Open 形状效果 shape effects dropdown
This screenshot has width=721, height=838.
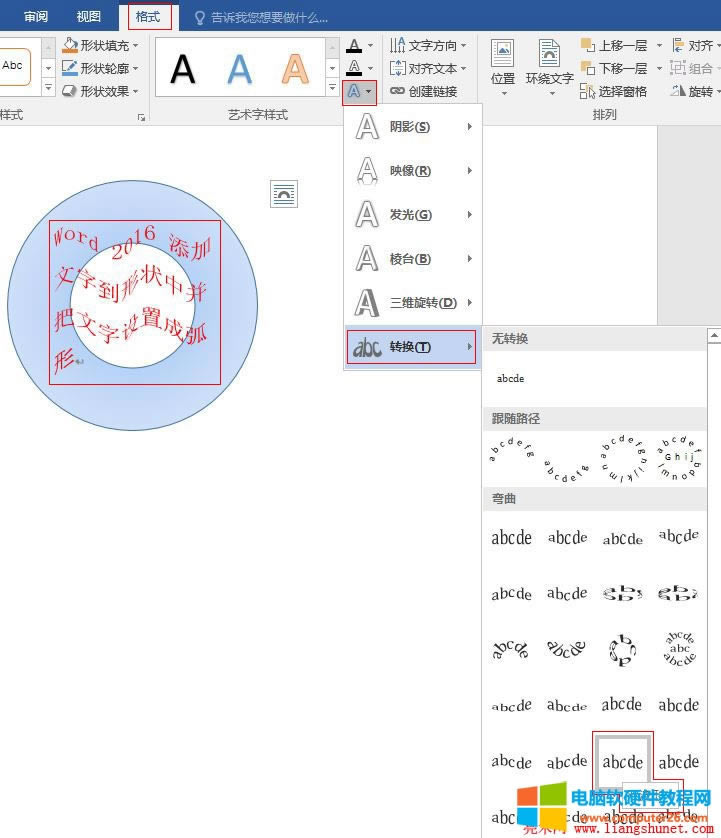pos(100,91)
